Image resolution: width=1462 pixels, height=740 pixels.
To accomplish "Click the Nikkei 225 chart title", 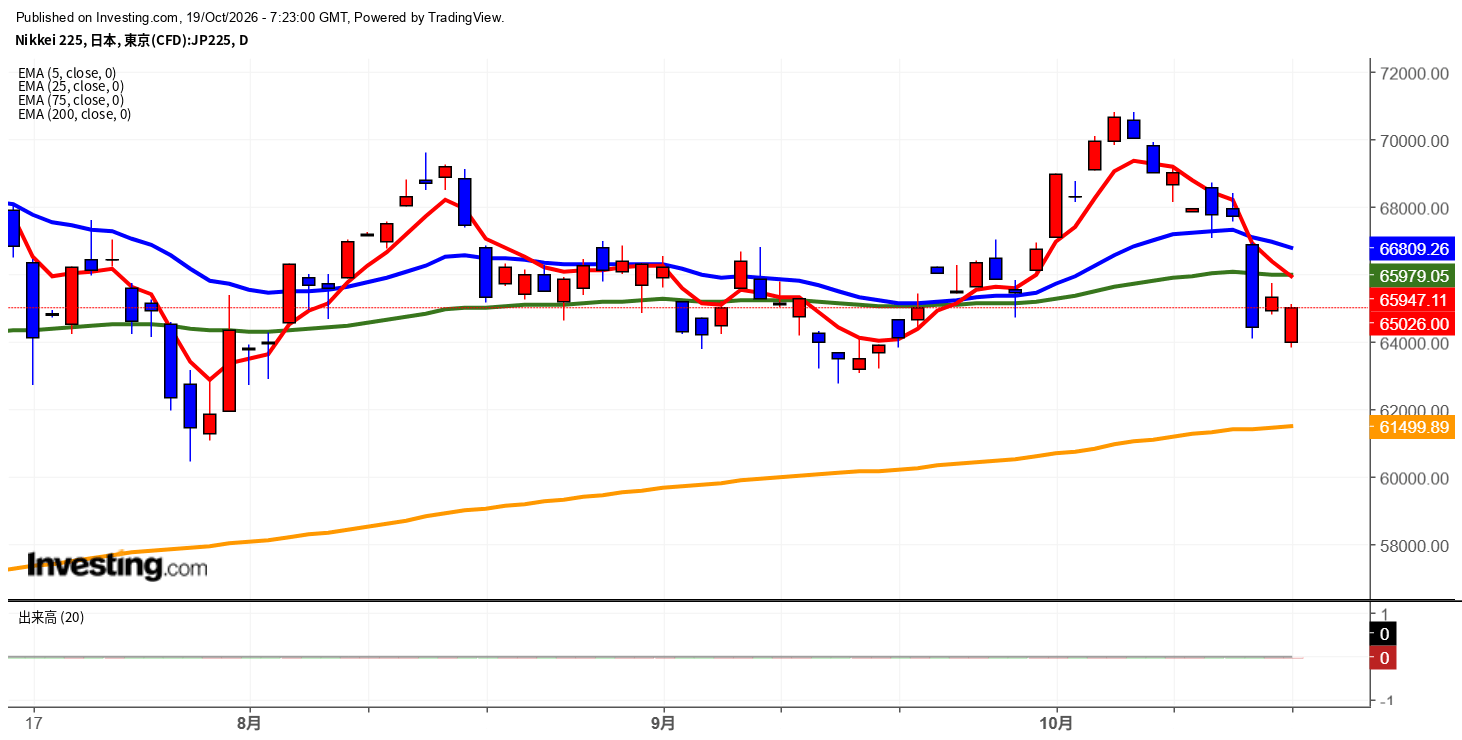I will 132,40.
